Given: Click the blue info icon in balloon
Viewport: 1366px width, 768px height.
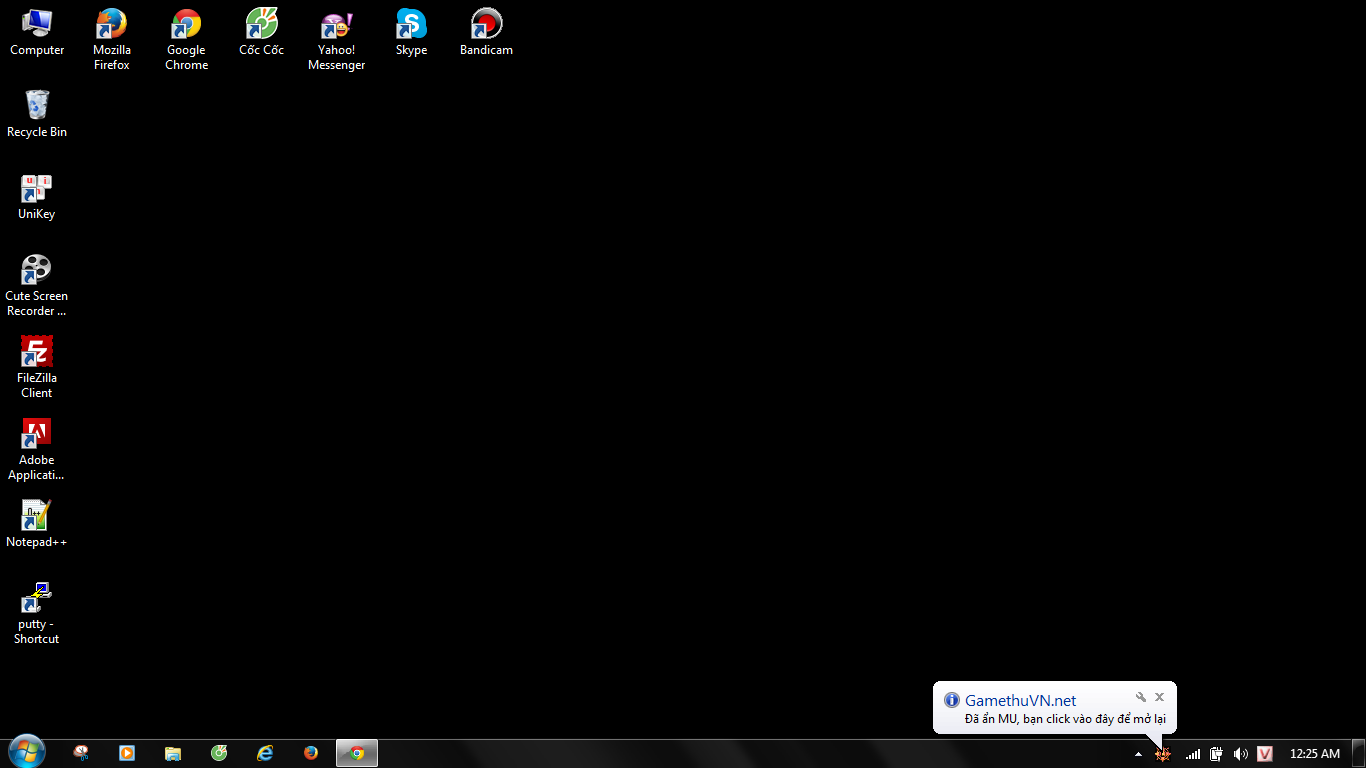Looking at the screenshot, I should pyautogui.click(x=951, y=700).
